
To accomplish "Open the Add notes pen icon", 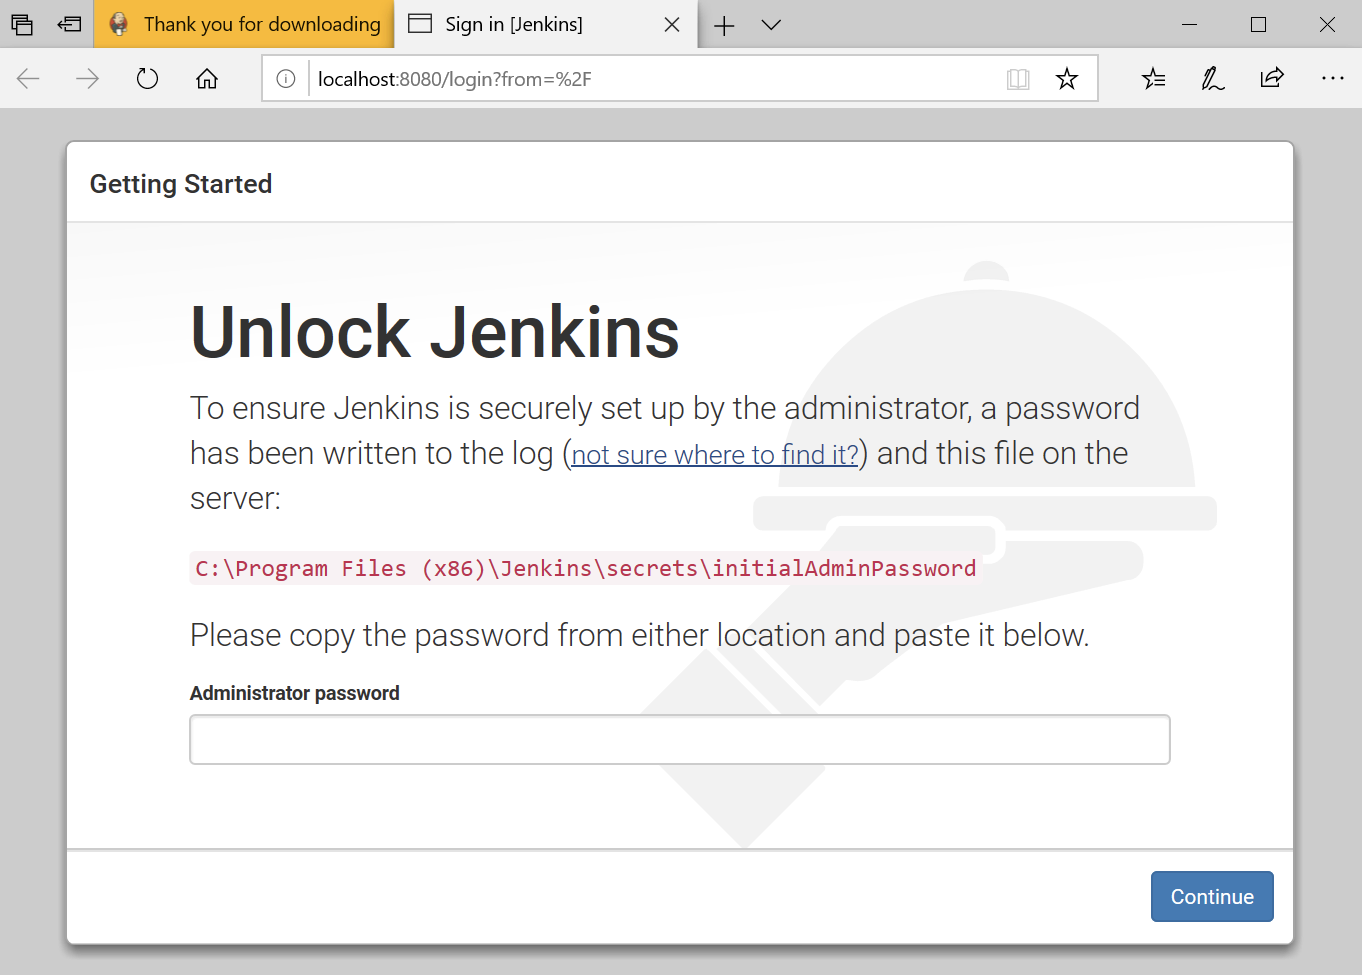I will (1212, 78).
